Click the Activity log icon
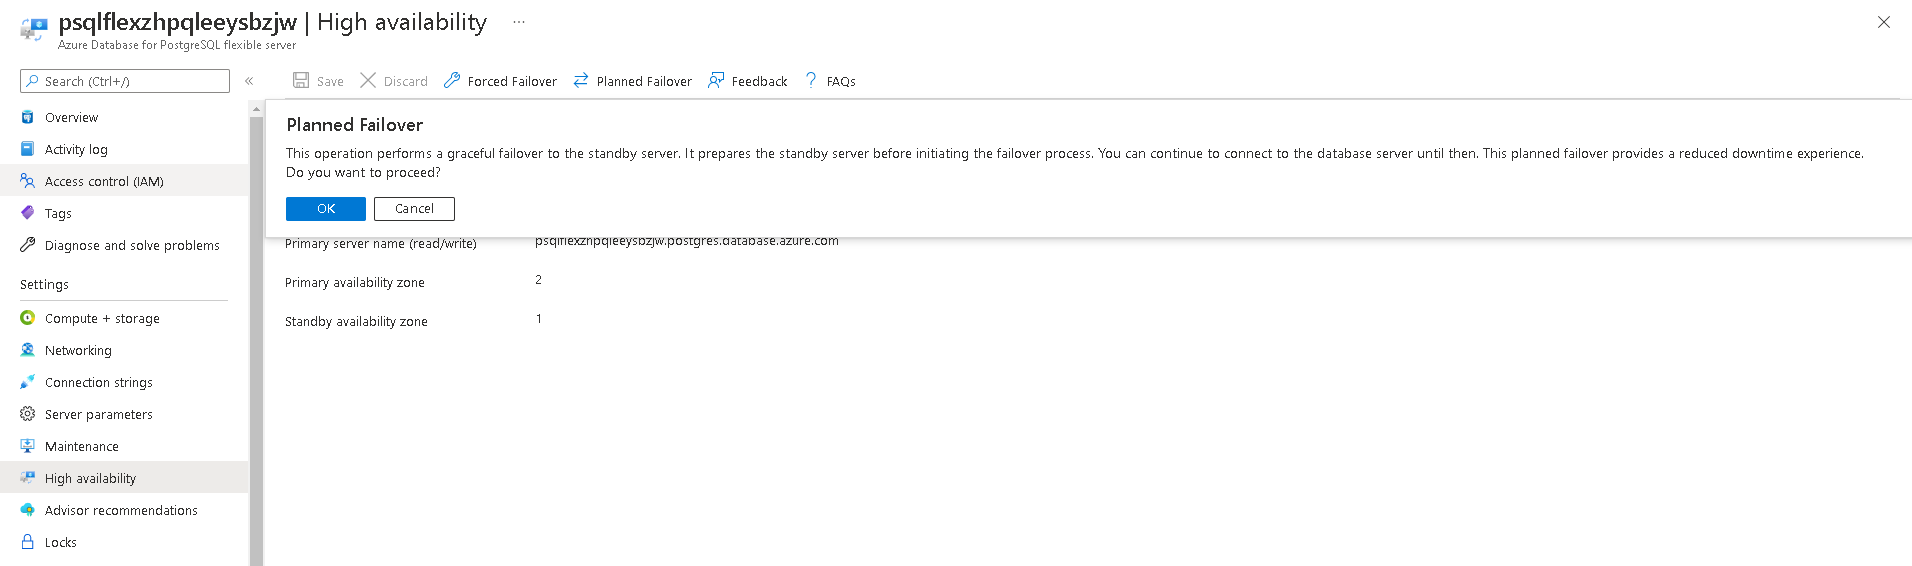This screenshot has width=1912, height=566. click(28, 149)
